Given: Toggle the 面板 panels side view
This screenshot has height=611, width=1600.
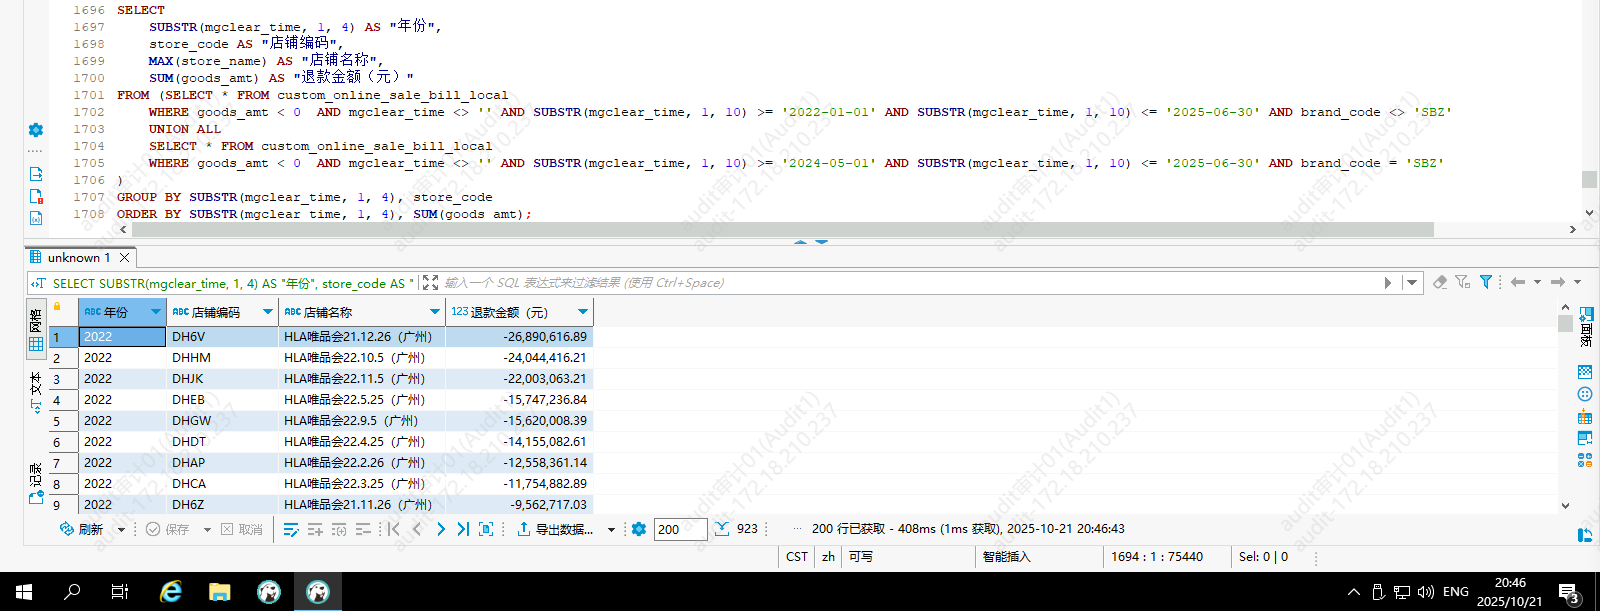Looking at the screenshot, I should pyautogui.click(x=1585, y=326).
